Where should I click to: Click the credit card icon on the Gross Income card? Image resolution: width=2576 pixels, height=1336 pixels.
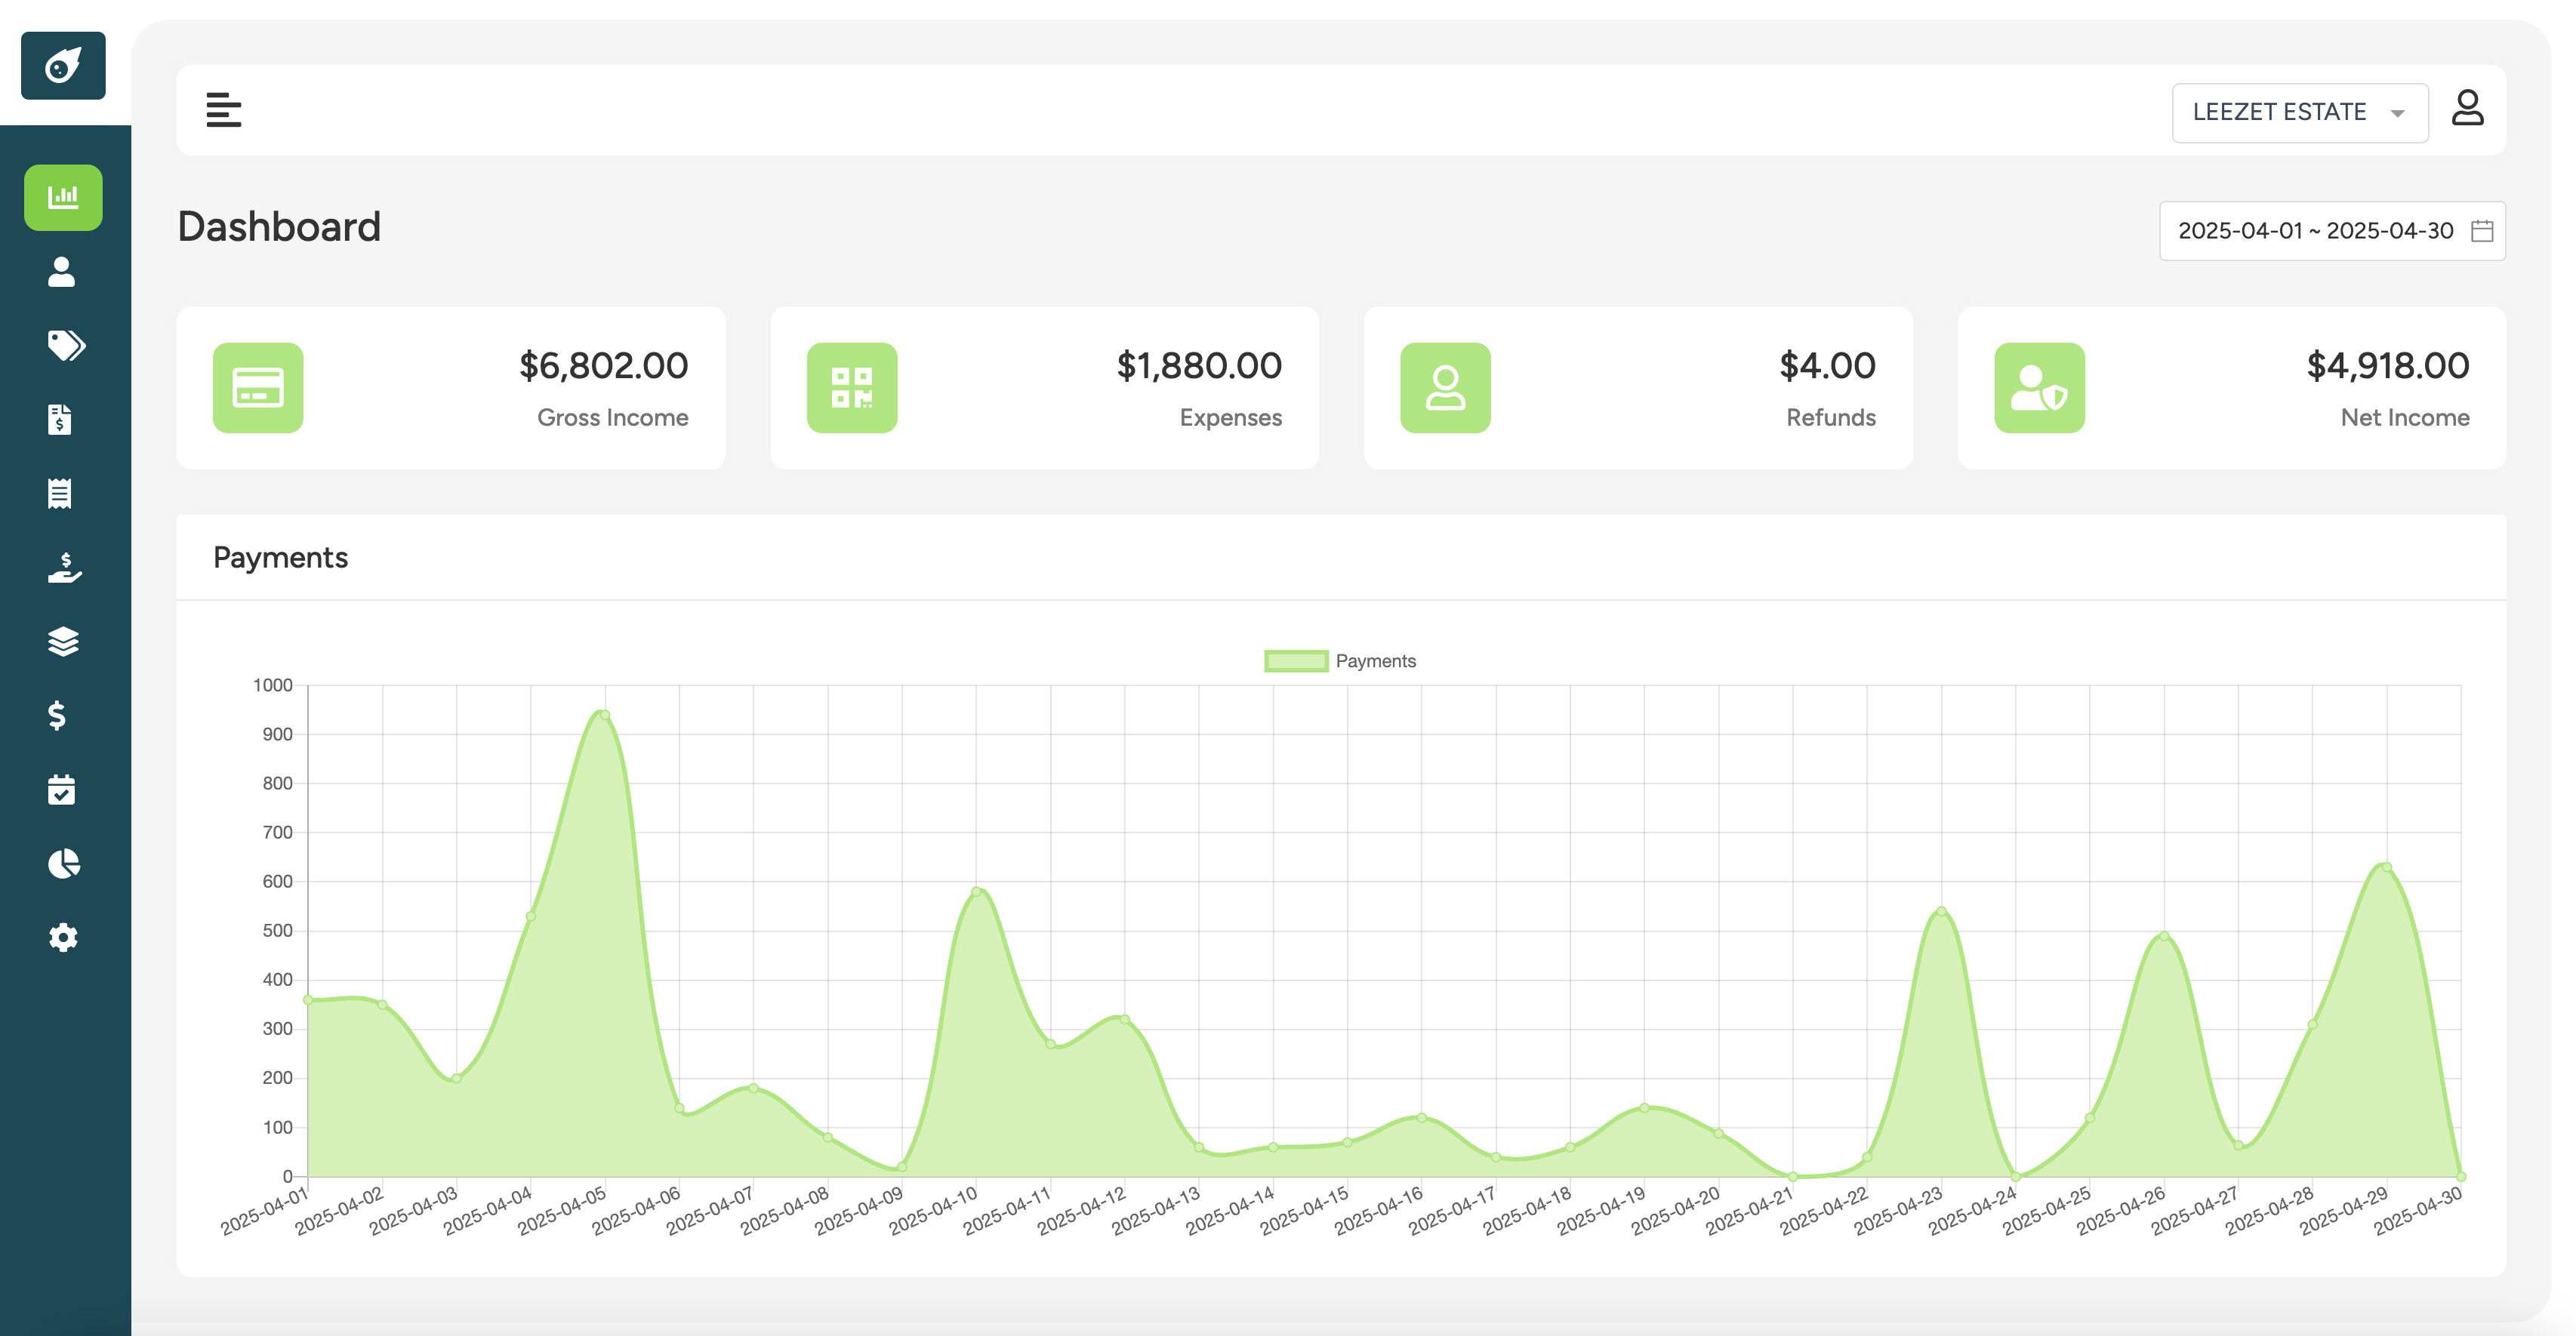point(258,388)
